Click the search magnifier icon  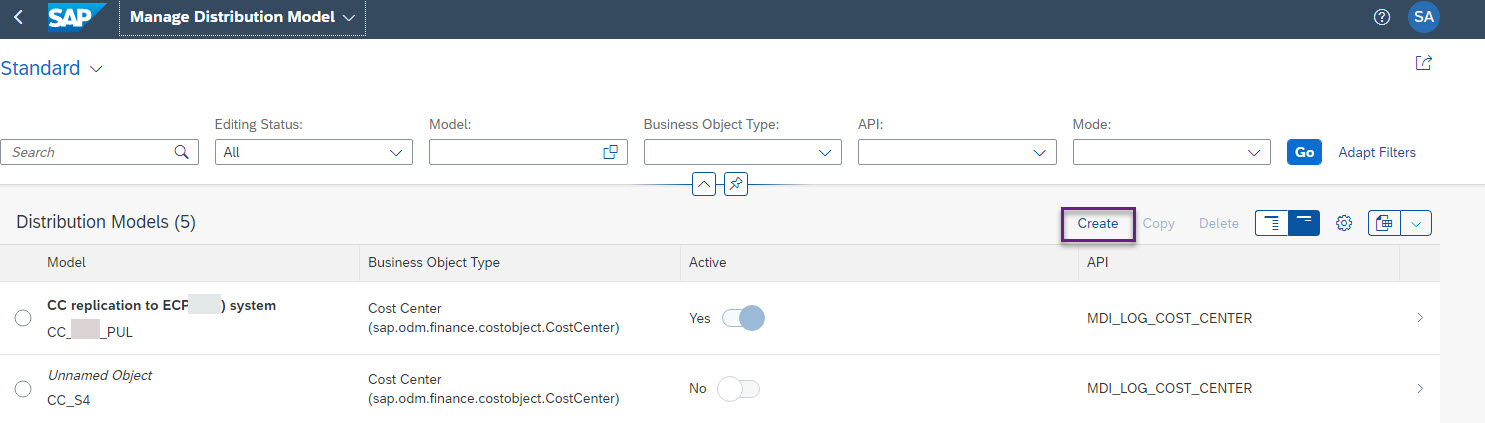click(181, 152)
